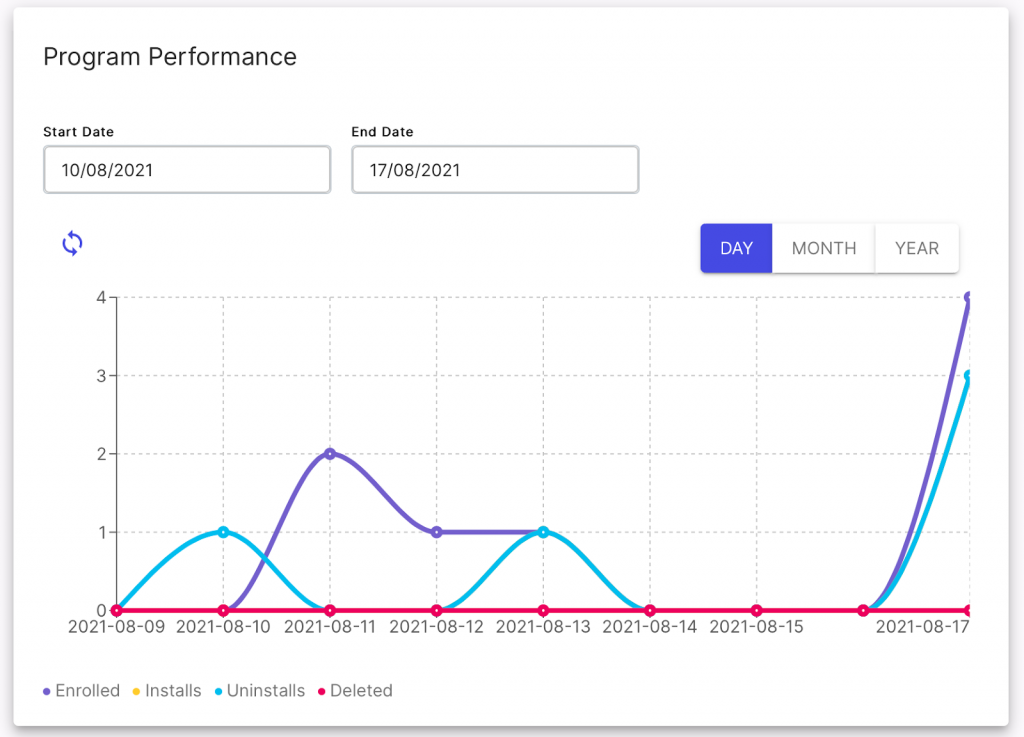Switch to the MONTH view tab
1024x737 pixels.
pos(823,248)
